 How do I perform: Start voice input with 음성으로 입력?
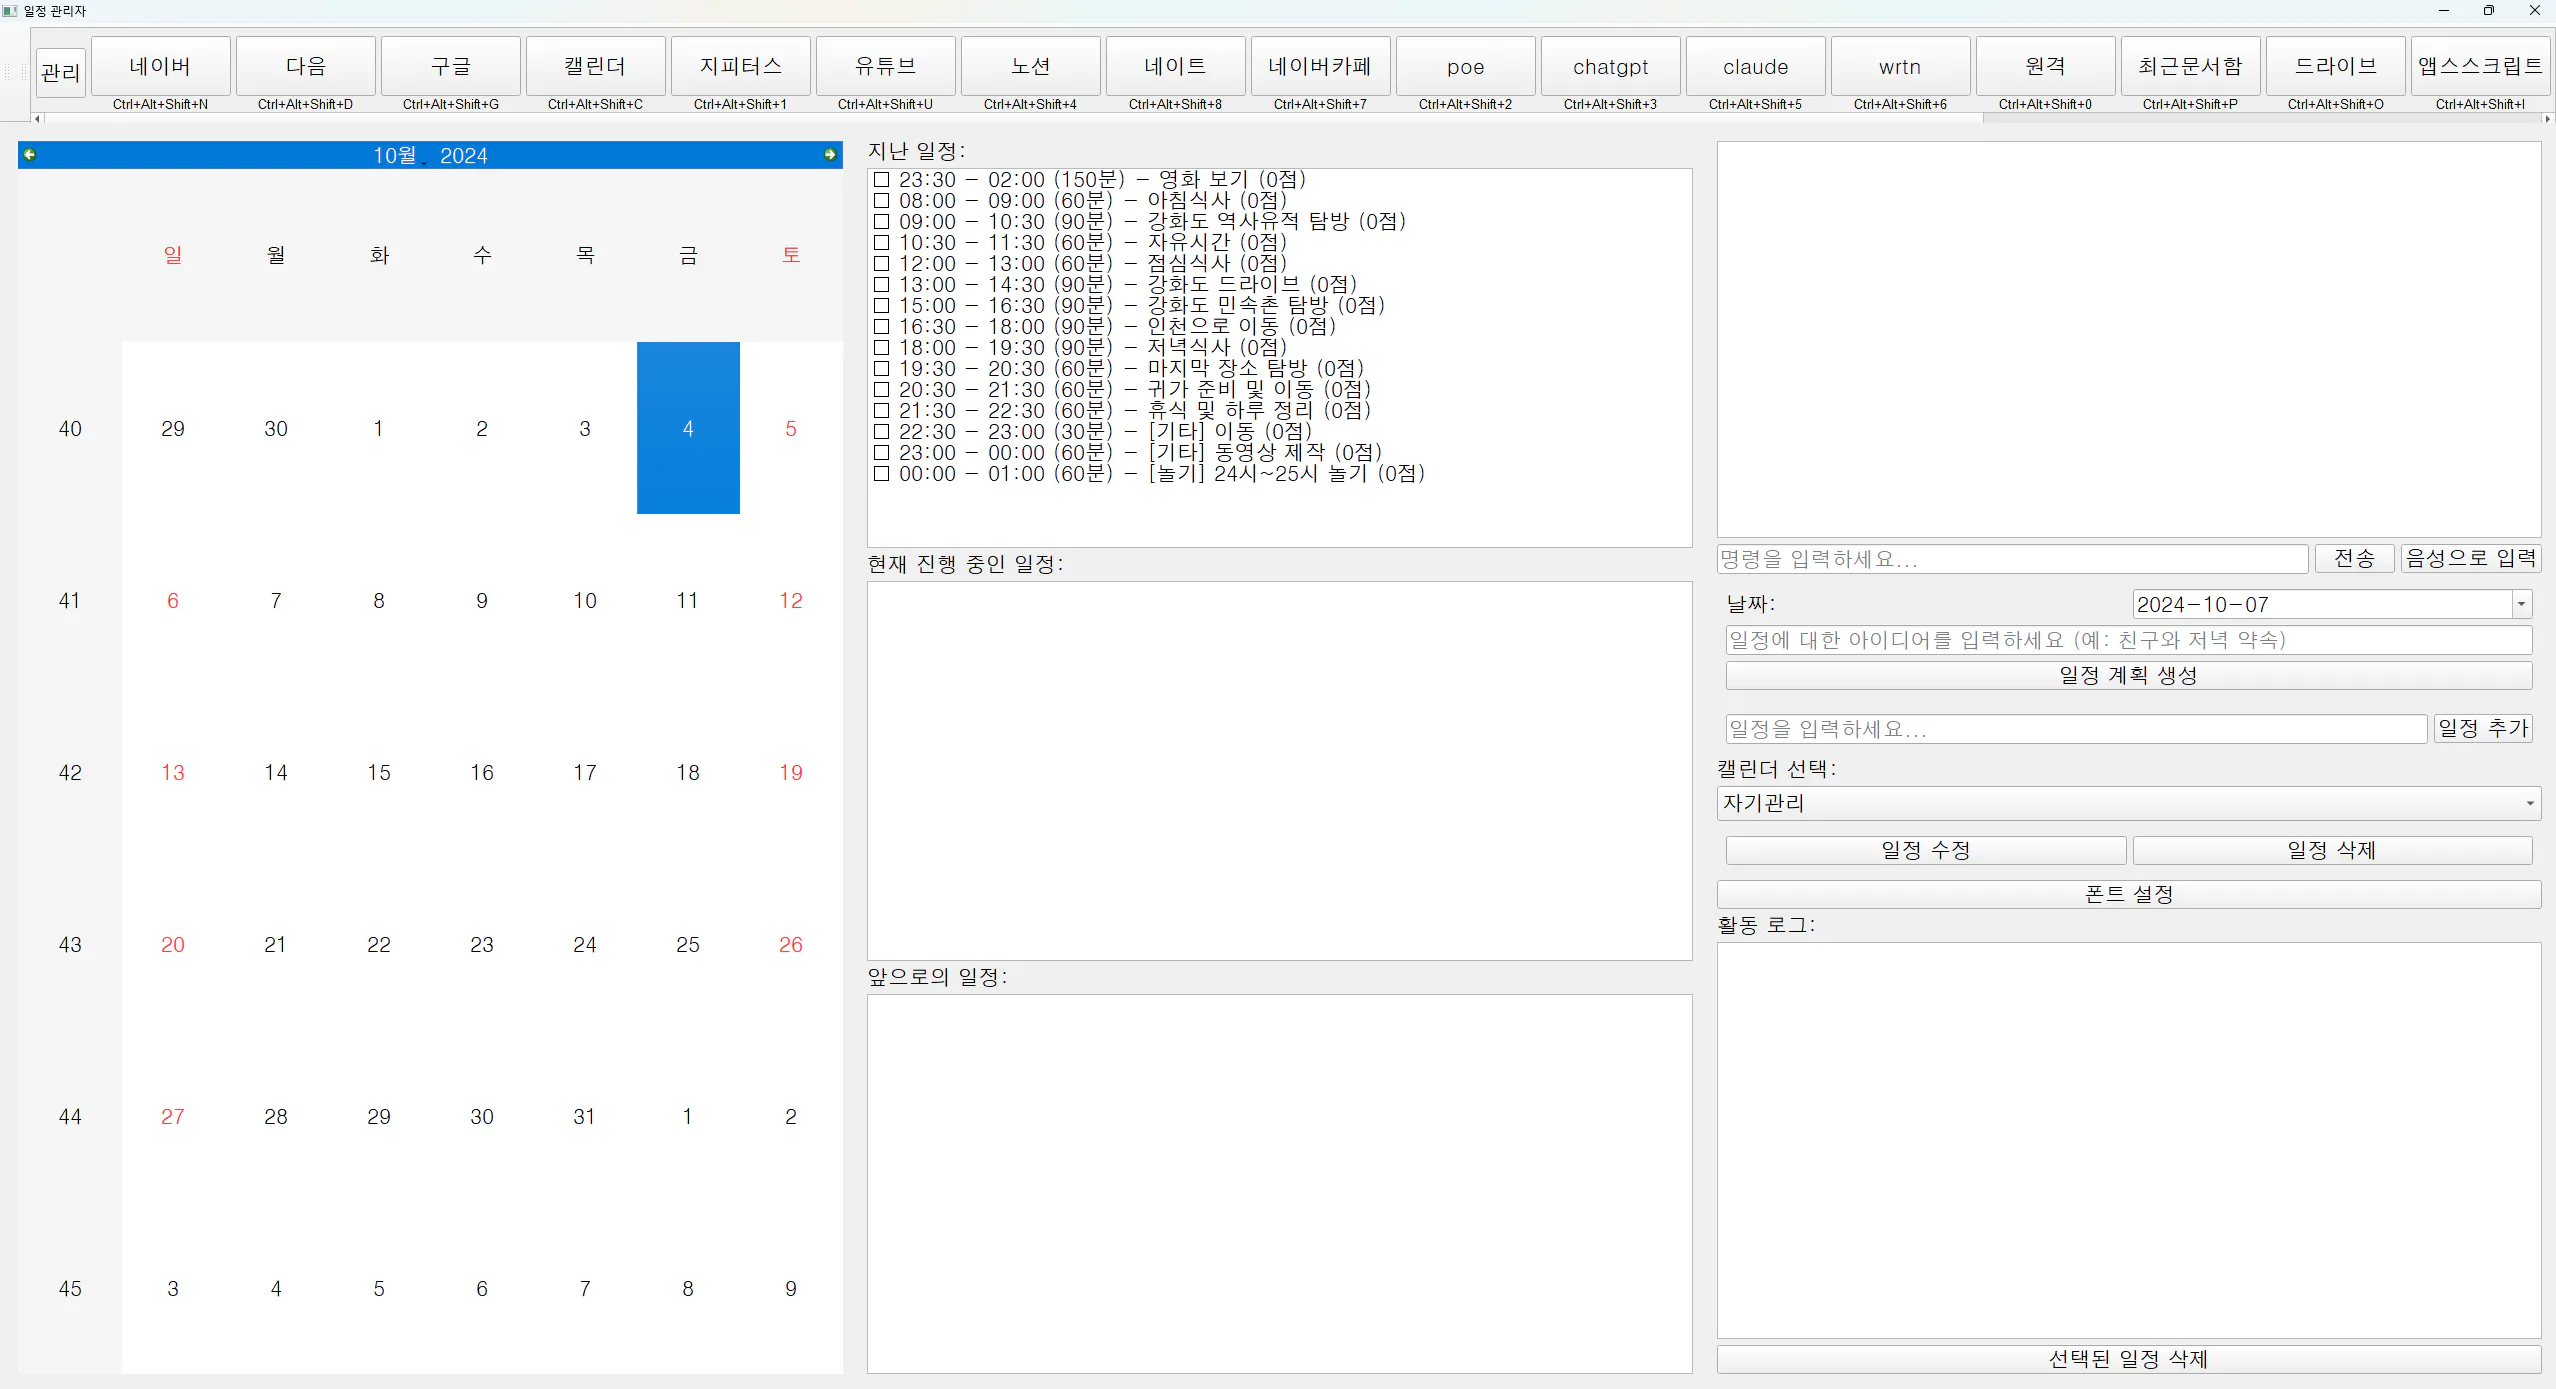(2471, 559)
